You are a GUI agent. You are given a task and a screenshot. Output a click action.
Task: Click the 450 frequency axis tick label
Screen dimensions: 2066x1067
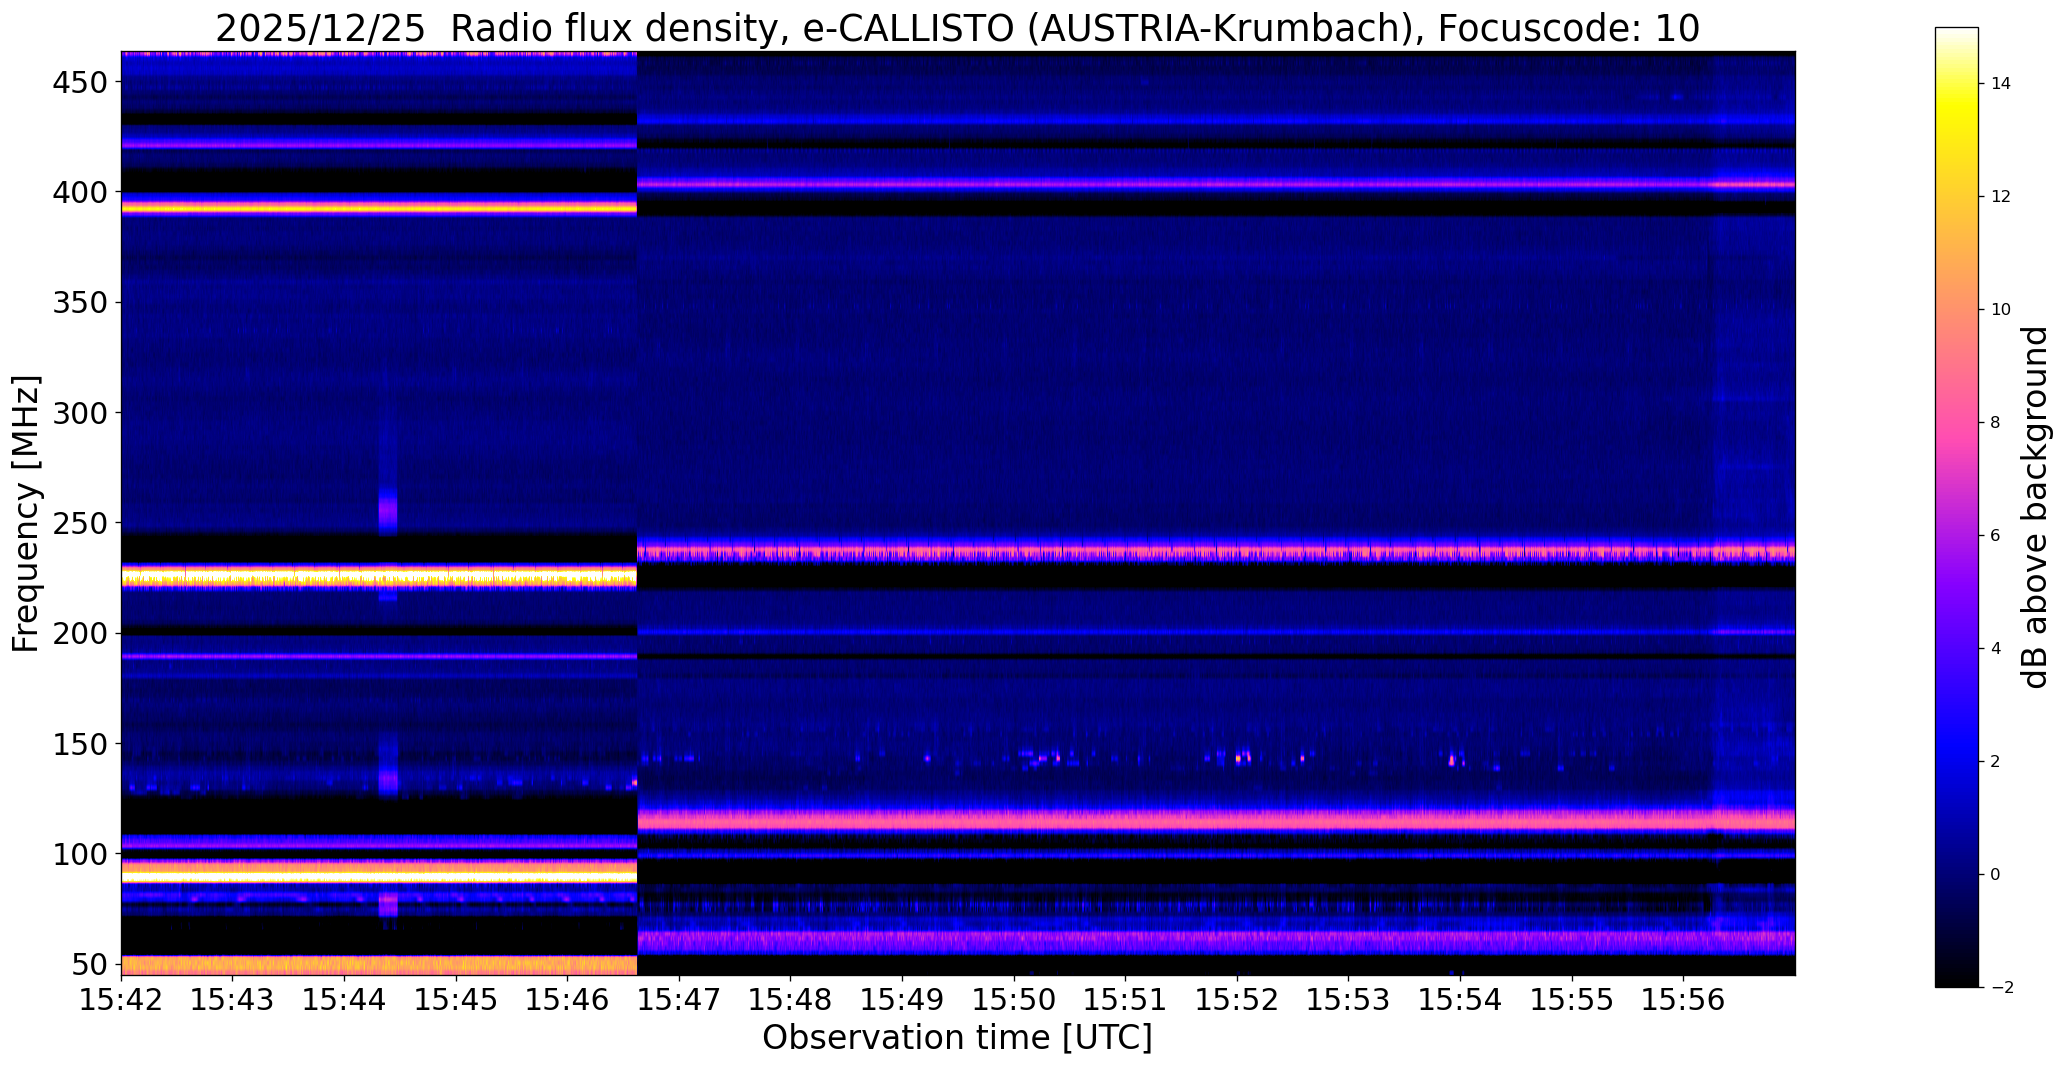coord(78,82)
